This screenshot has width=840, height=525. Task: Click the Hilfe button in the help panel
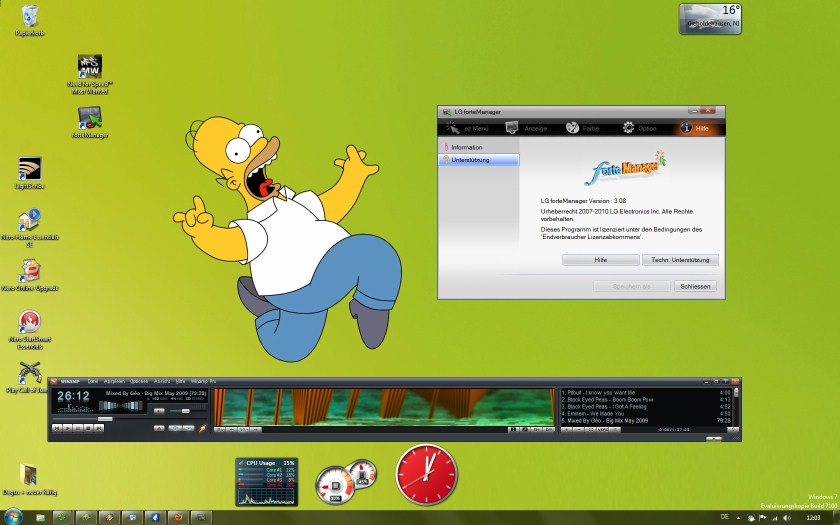tap(600, 260)
